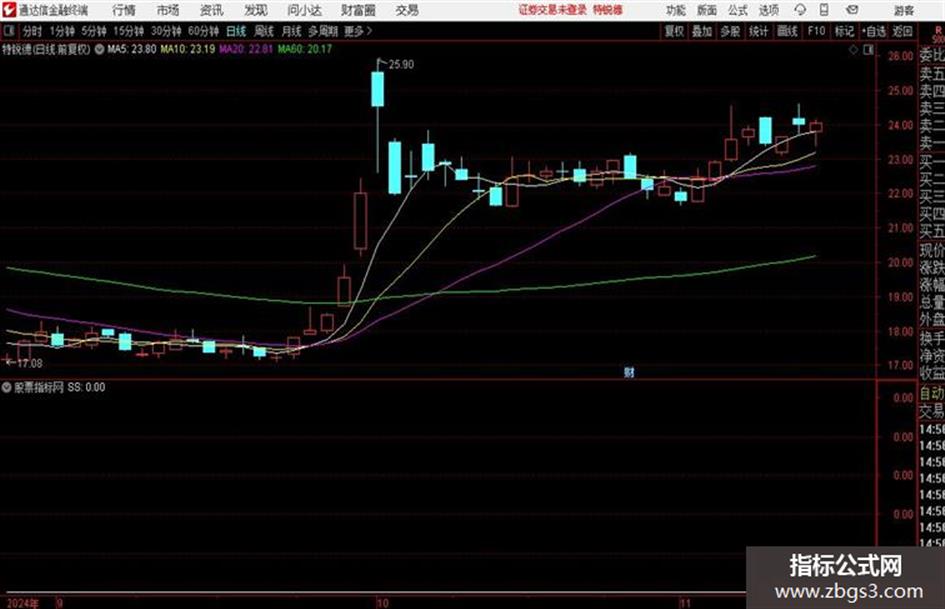
Task: Switch to 15分钟 chart period
Action: pyautogui.click(x=128, y=31)
